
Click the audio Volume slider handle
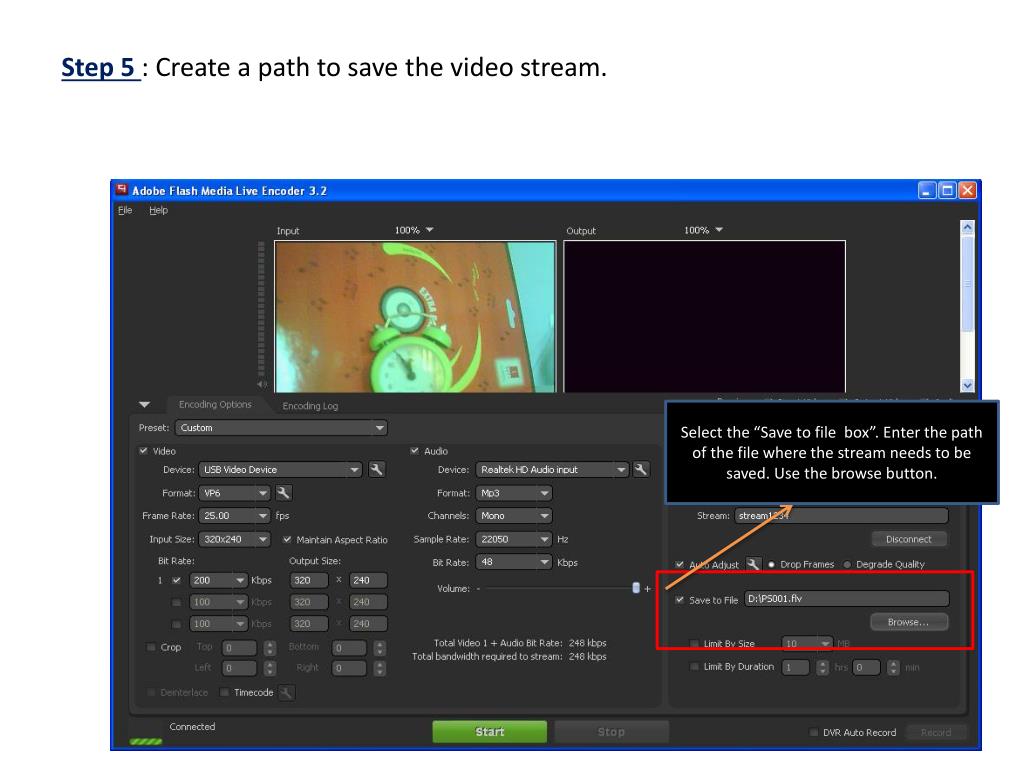pyautogui.click(x=636, y=588)
